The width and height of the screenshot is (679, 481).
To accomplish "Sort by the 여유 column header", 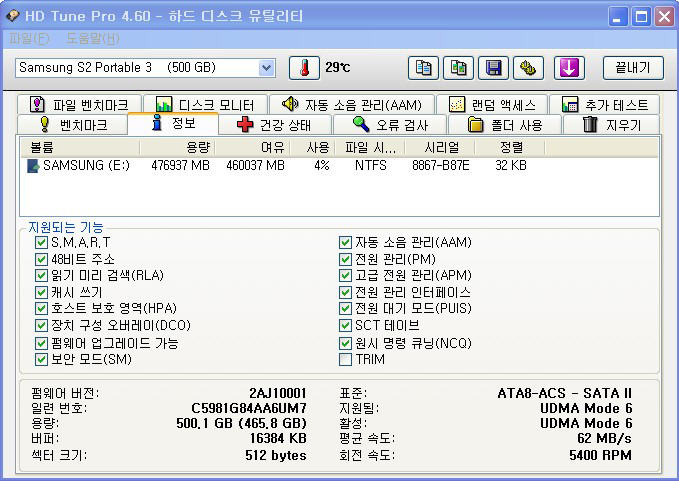I will pyautogui.click(x=252, y=148).
